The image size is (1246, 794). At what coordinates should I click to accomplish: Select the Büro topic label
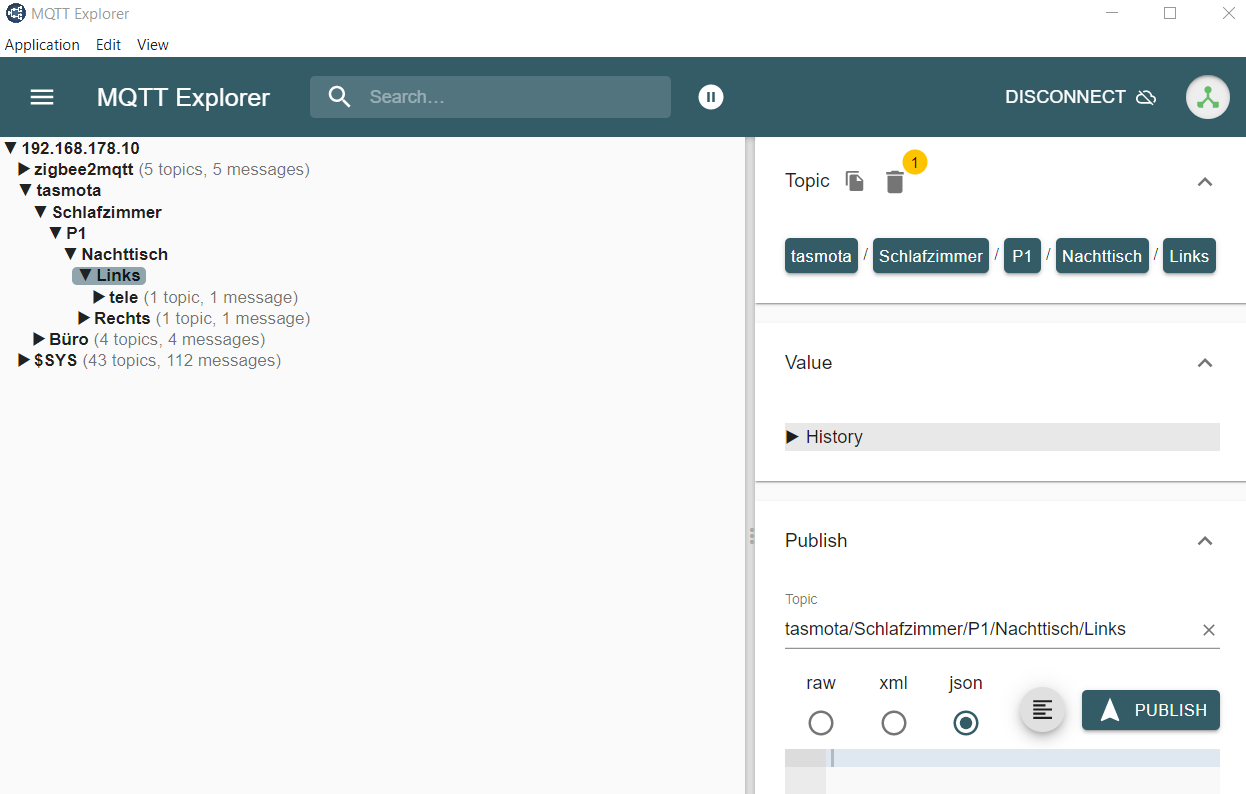[69, 339]
